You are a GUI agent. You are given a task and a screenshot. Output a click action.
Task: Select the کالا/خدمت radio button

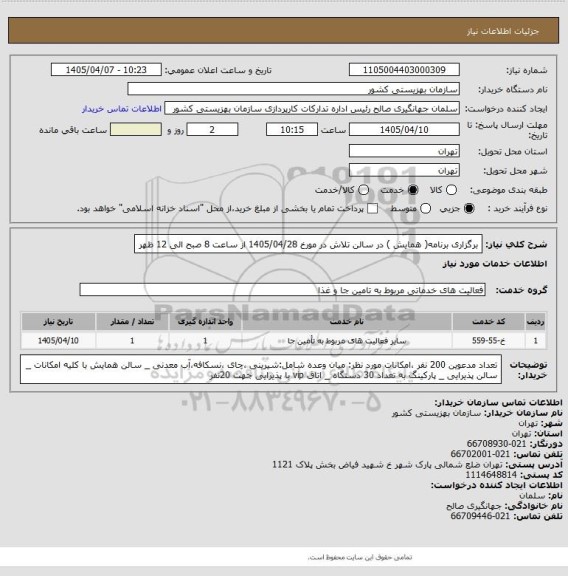click(x=363, y=190)
